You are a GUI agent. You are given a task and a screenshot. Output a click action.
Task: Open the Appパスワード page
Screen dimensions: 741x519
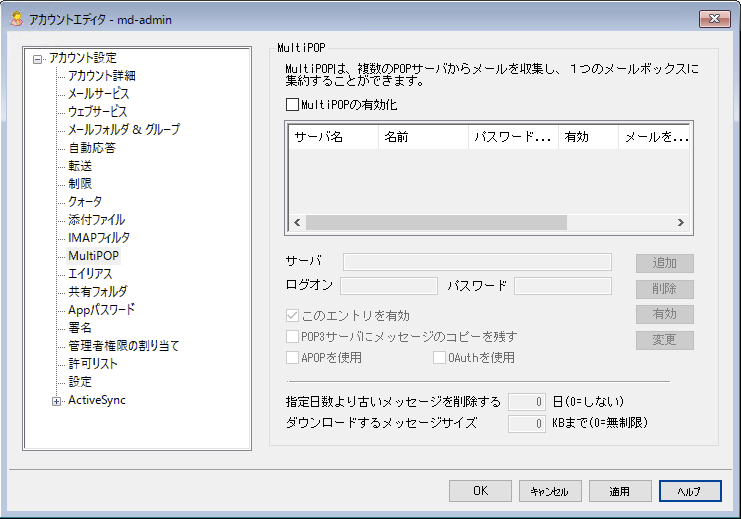[101, 309]
